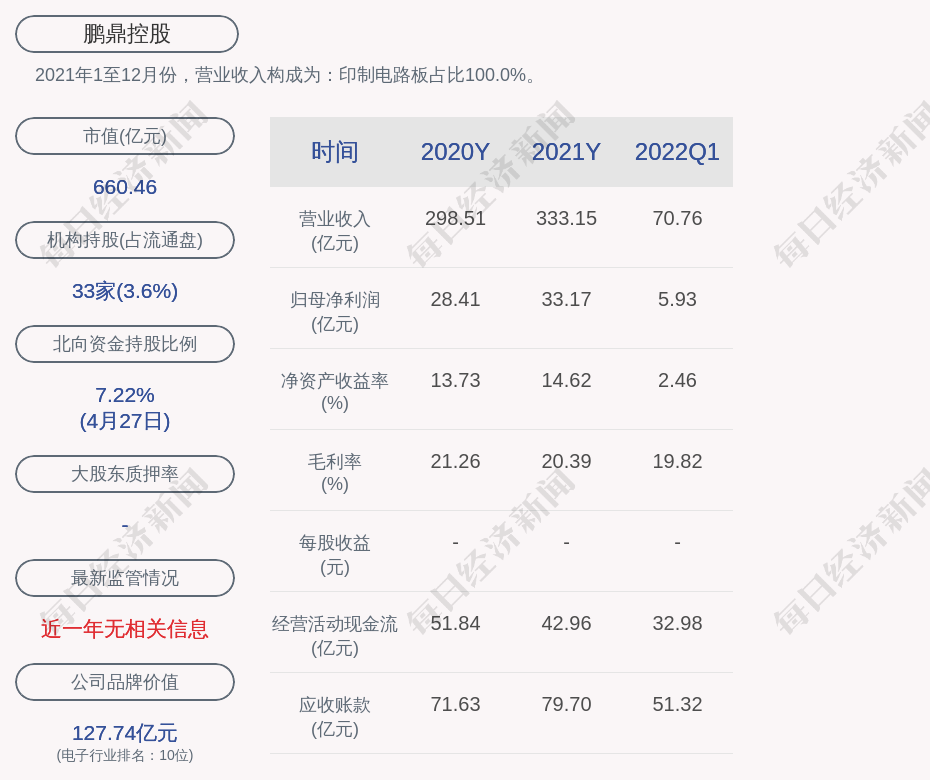The height and width of the screenshot is (780, 930).
Task: Select the 2021Y column header
Action: [x=566, y=152]
